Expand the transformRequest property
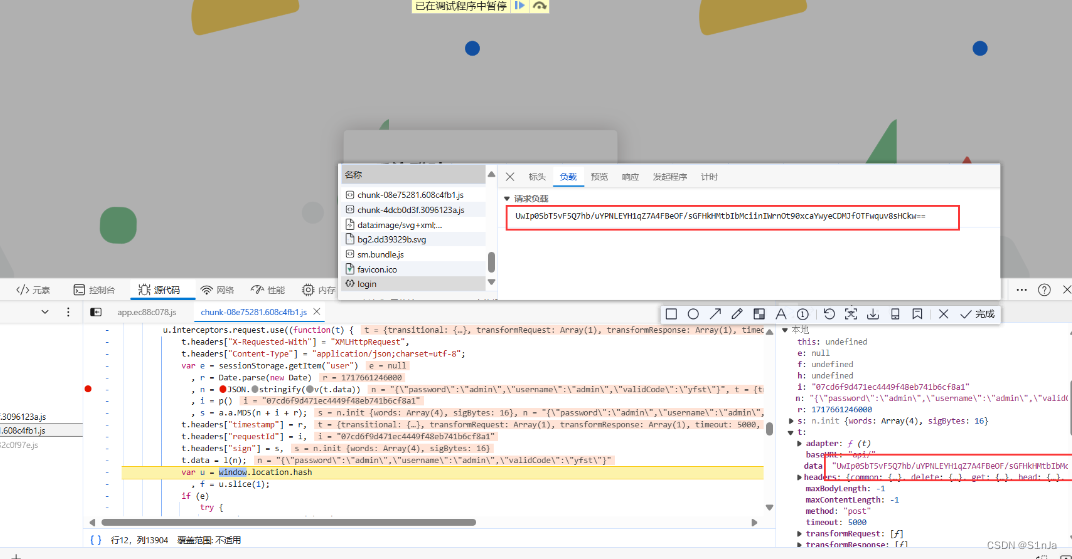Viewport: 1072px width, 559px height. pyautogui.click(x=799, y=534)
